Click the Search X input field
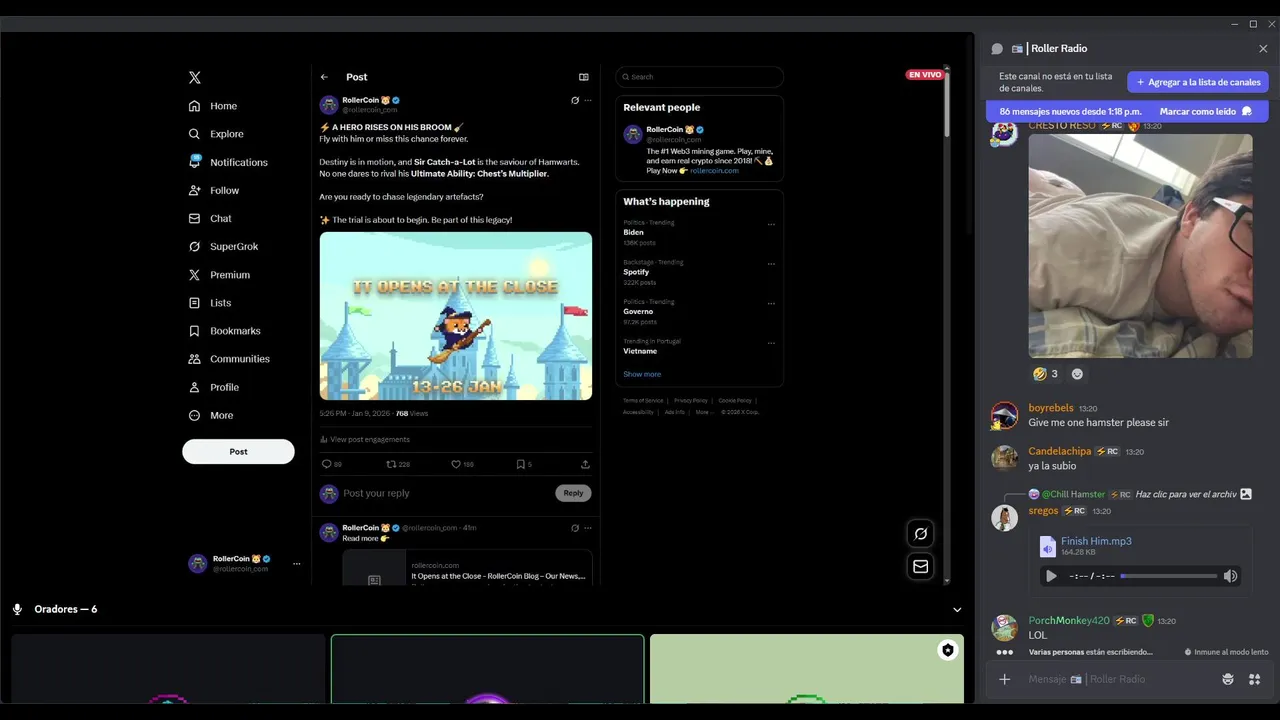 coord(700,77)
